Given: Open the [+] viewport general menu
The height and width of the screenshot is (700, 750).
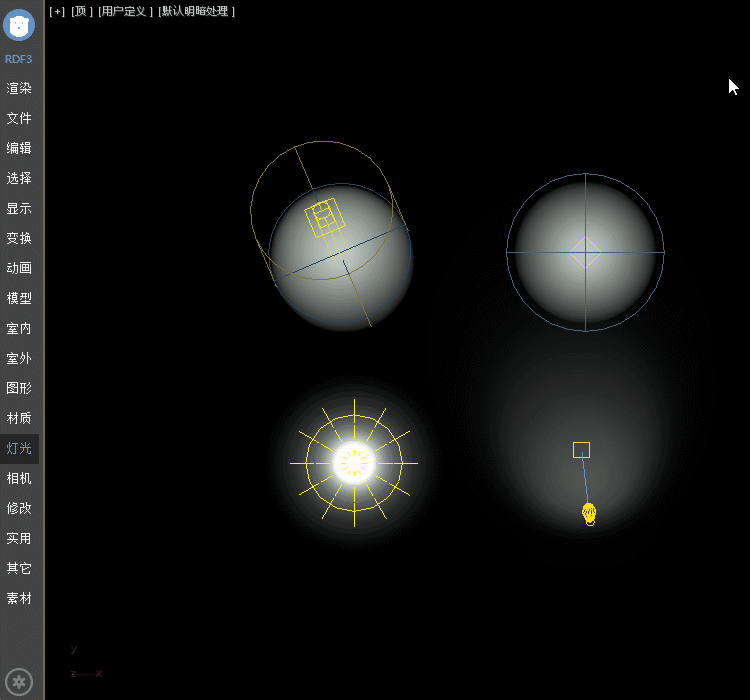Looking at the screenshot, I should (57, 11).
